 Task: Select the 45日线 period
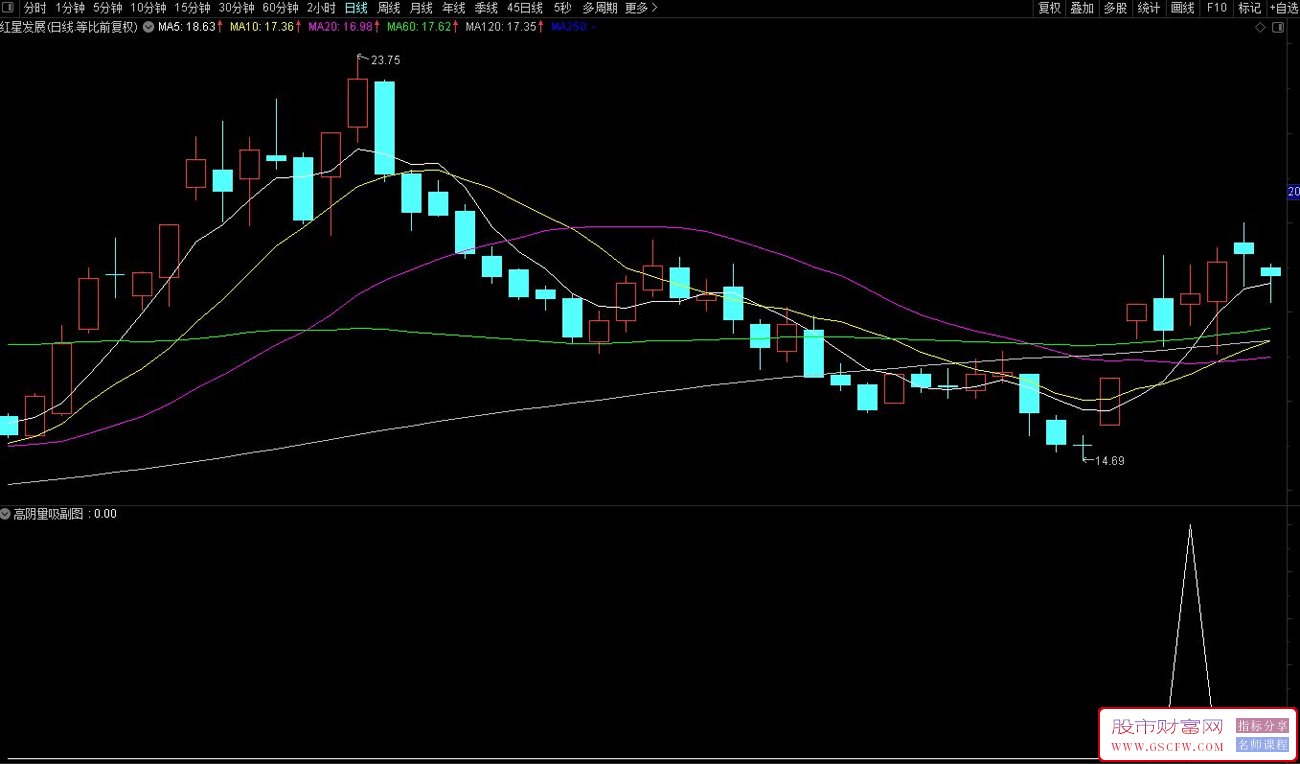click(525, 8)
